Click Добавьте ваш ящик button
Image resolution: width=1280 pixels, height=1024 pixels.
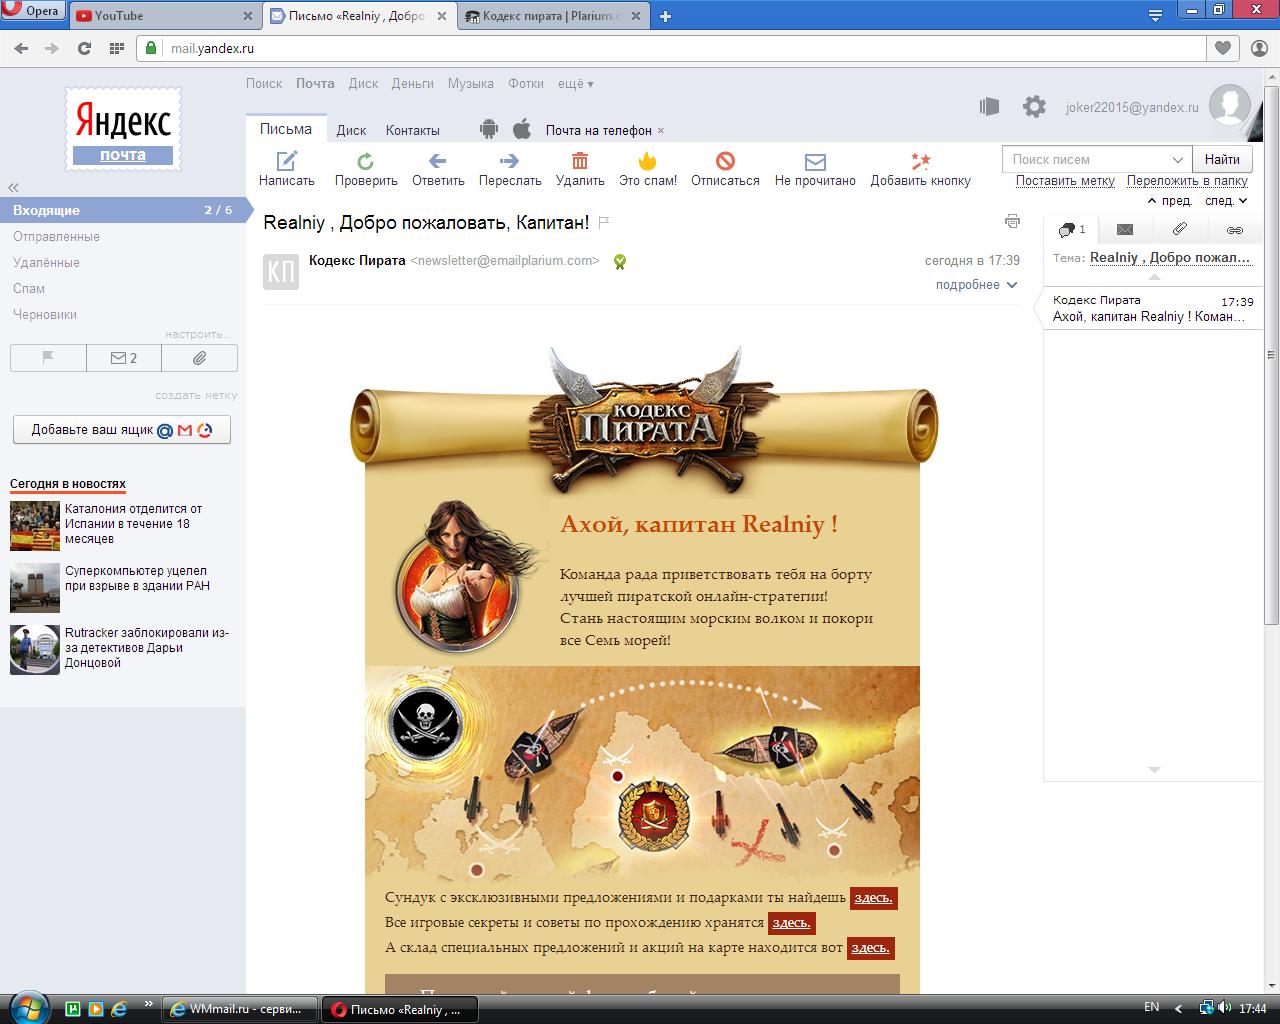122,430
